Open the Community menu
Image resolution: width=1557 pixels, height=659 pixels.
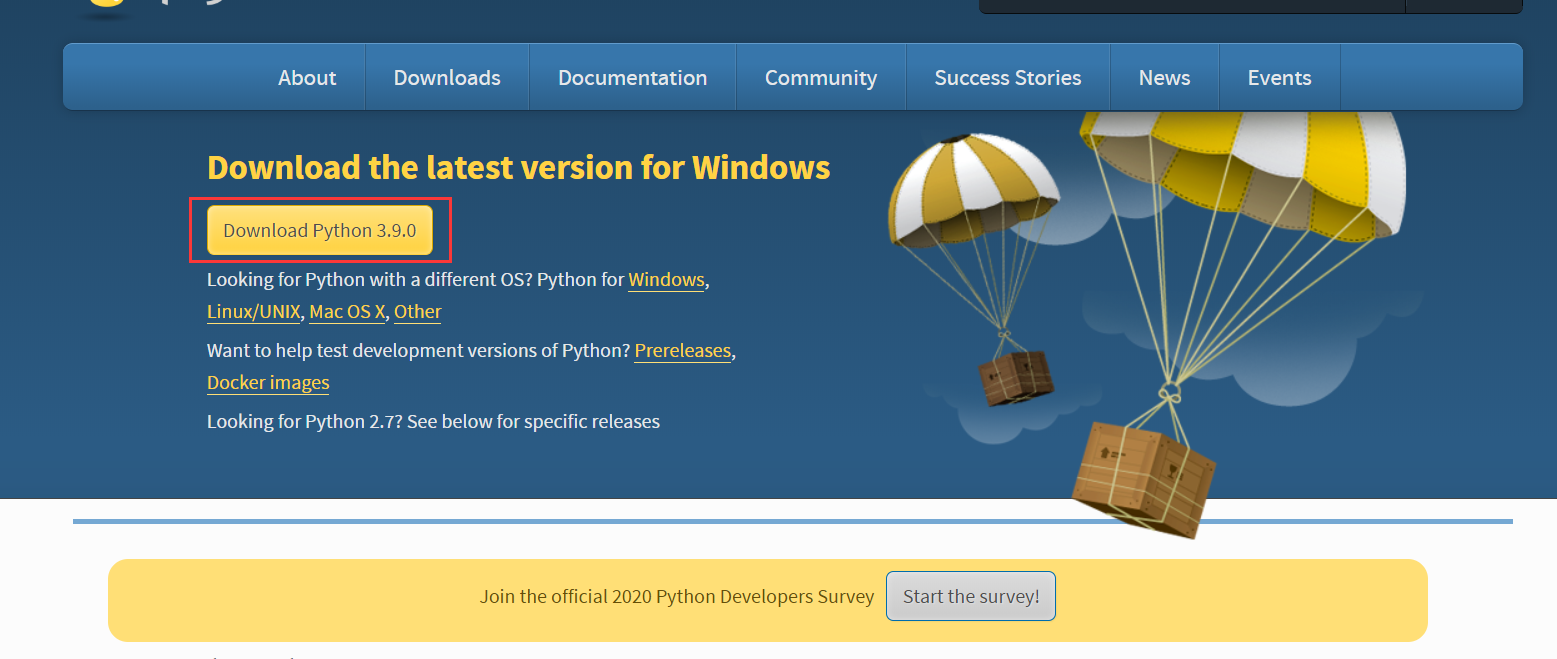click(821, 78)
